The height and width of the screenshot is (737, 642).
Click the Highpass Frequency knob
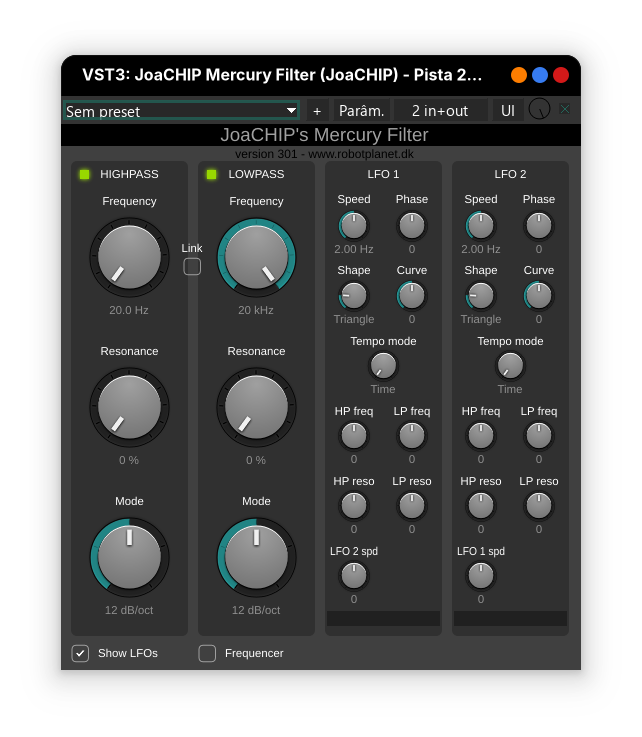[x=129, y=257]
